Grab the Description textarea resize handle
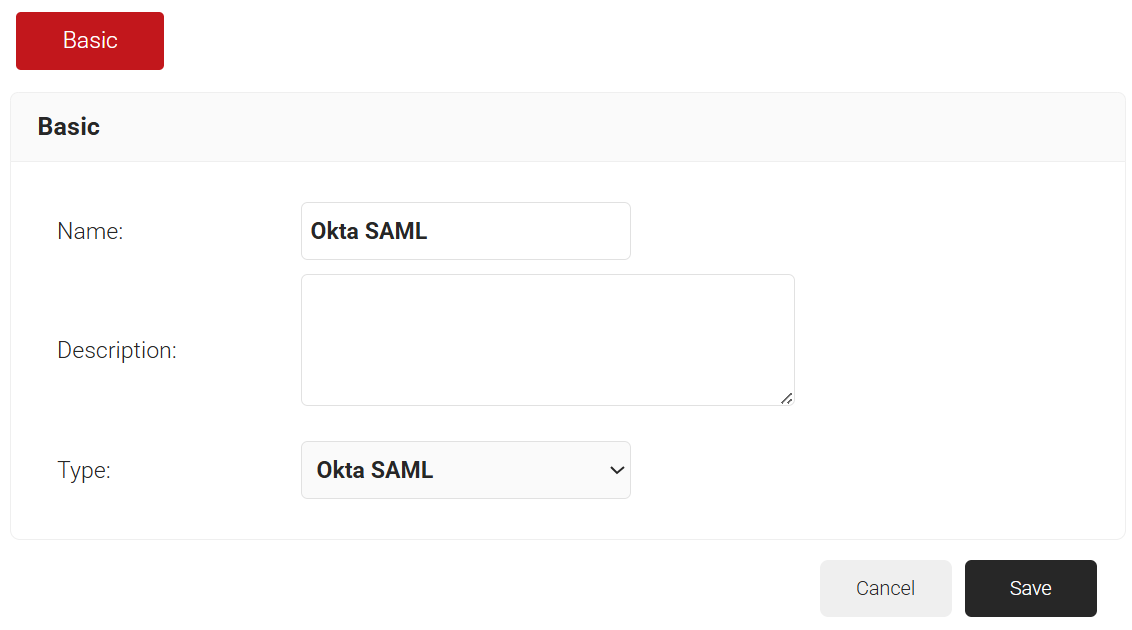 click(787, 398)
